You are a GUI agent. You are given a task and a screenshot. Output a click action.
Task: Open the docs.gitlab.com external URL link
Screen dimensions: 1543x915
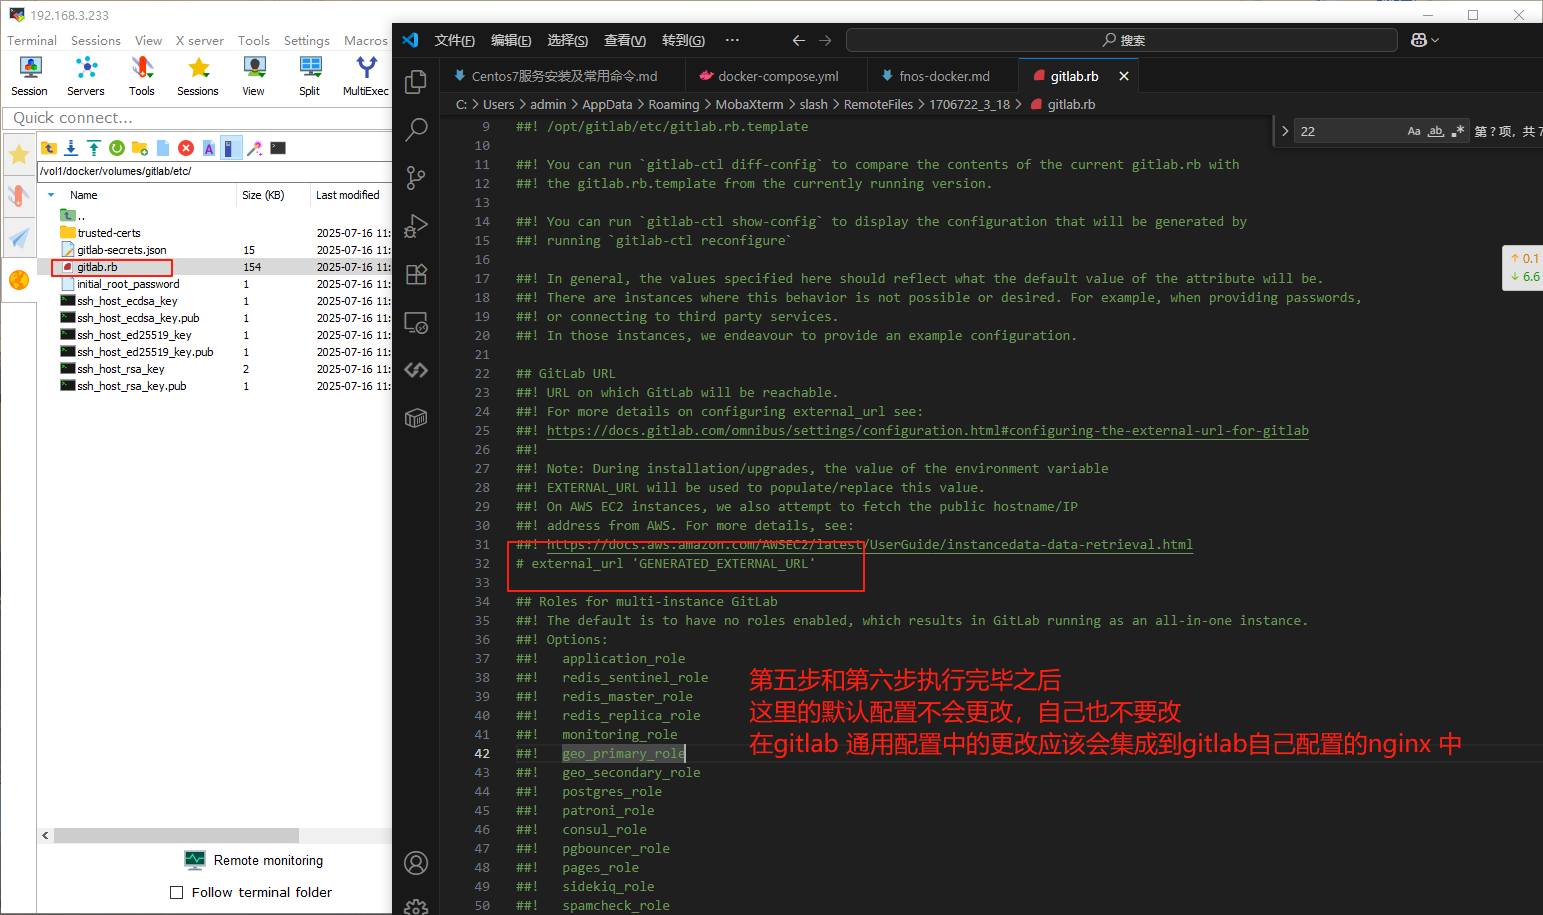pyautogui.click(x=927, y=431)
